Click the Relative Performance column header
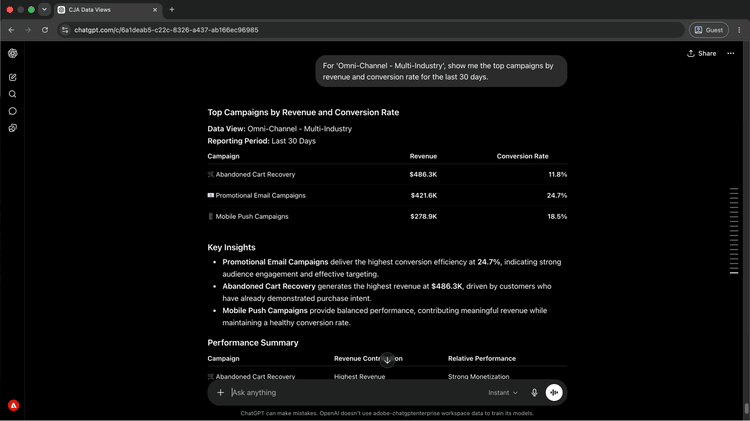Screen dimensions: 750x421 (x=482, y=358)
